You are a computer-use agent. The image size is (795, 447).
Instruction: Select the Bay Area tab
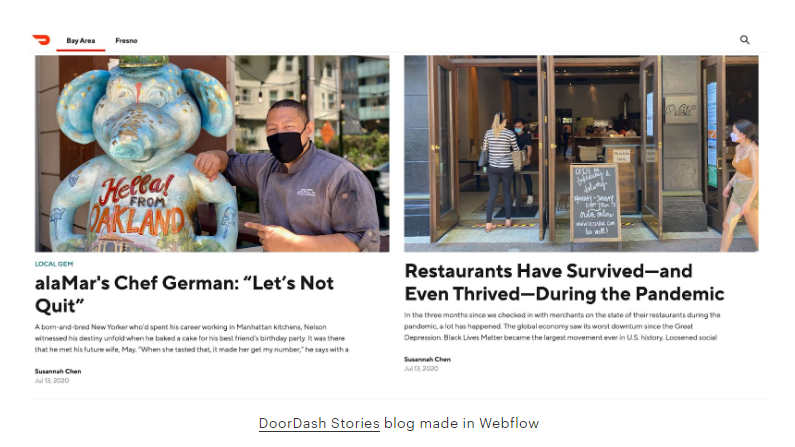point(81,41)
